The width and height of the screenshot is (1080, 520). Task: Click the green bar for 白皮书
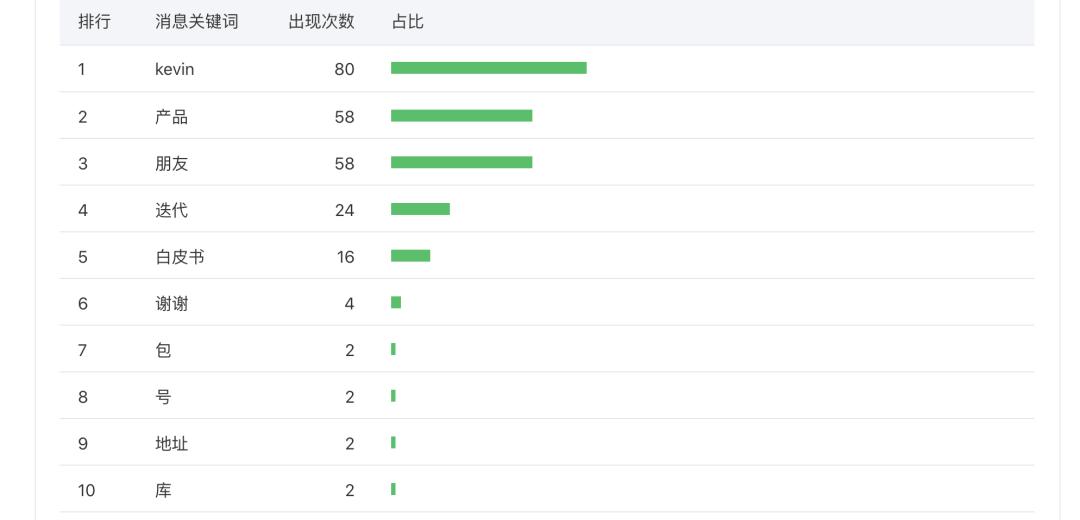coord(410,256)
